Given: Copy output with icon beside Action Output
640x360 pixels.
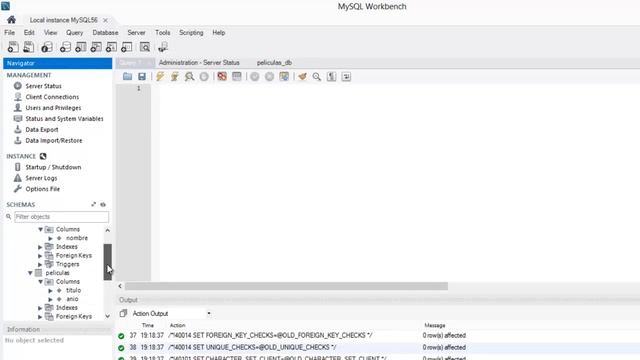Looking at the screenshot, I should [123, 313].
